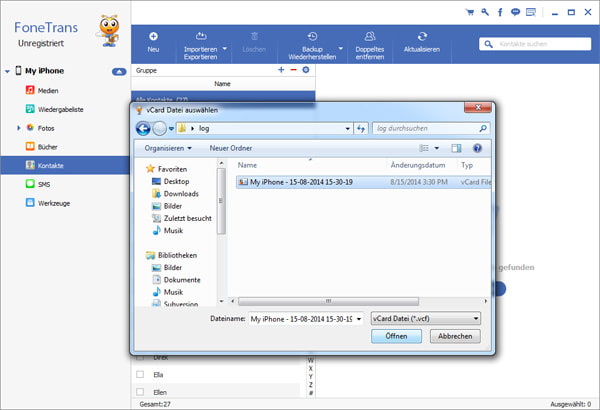Open the view options dropdown arrow
The image size is (600, 410).
click(x=437, y=148)
